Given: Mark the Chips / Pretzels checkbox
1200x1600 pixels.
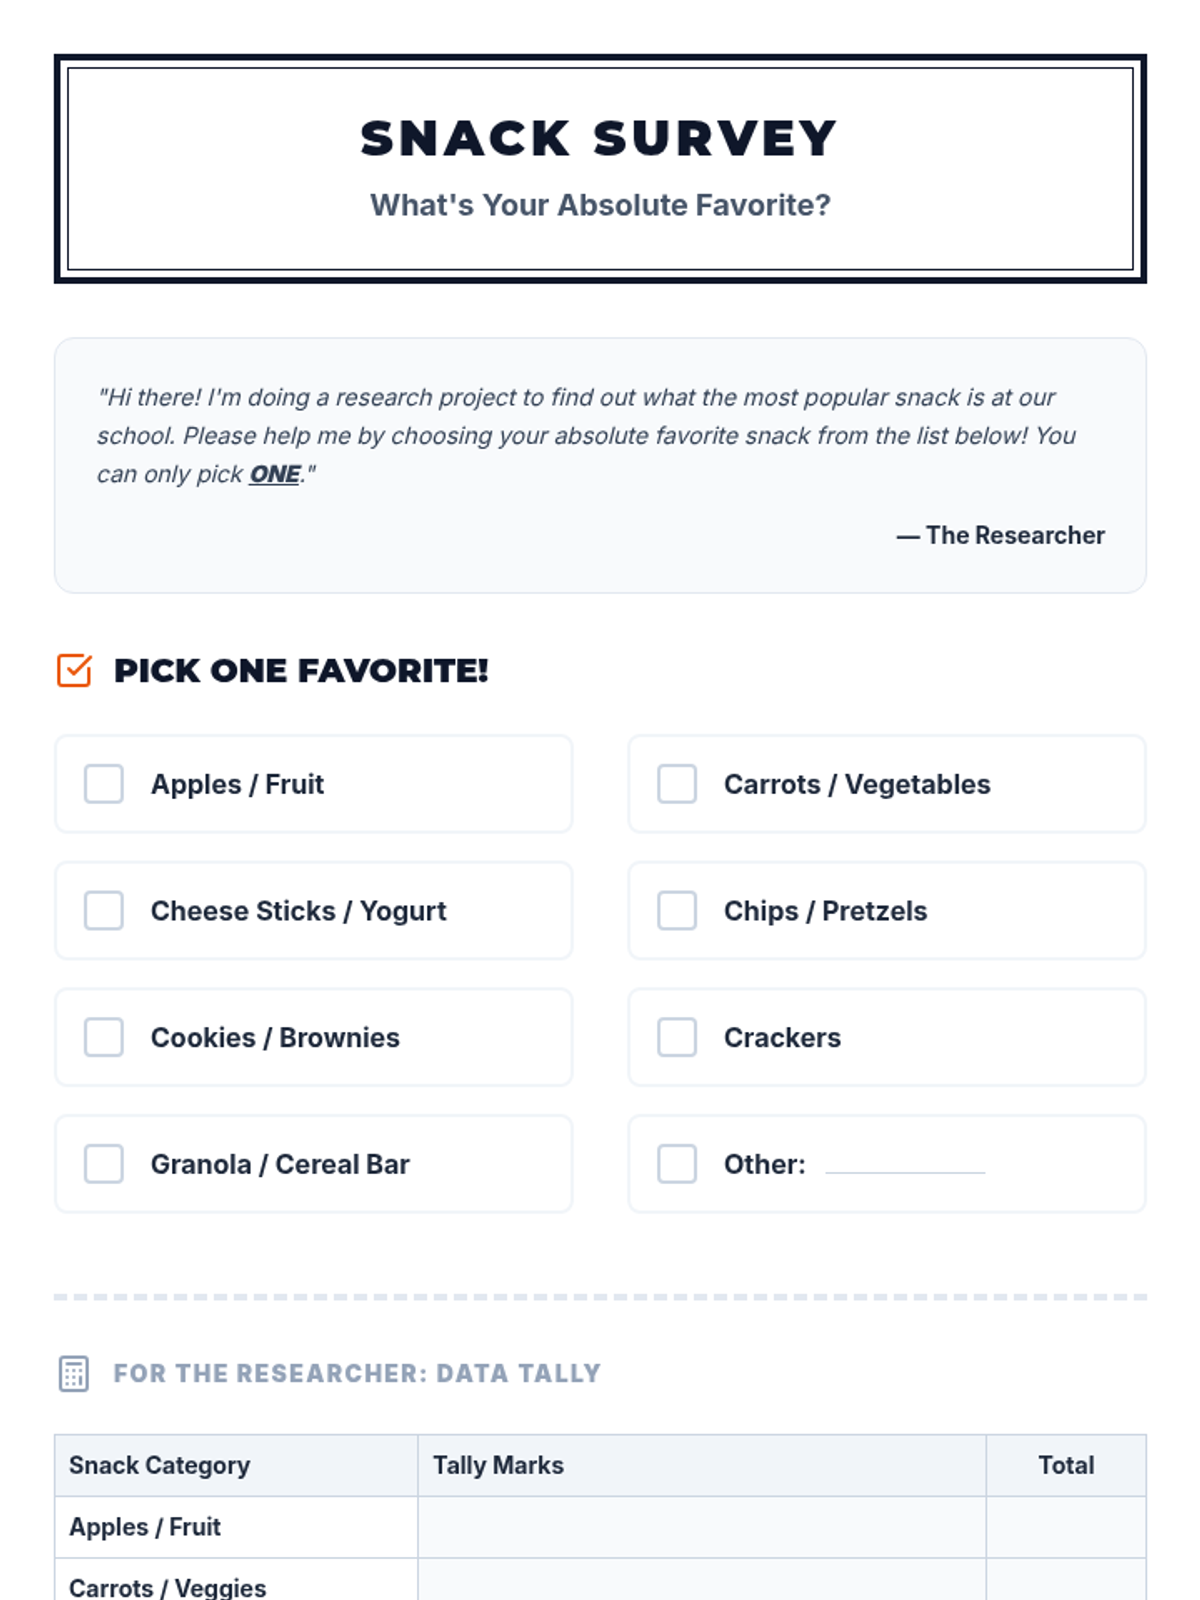Looking at the screenshot, I should pos(677,911).
